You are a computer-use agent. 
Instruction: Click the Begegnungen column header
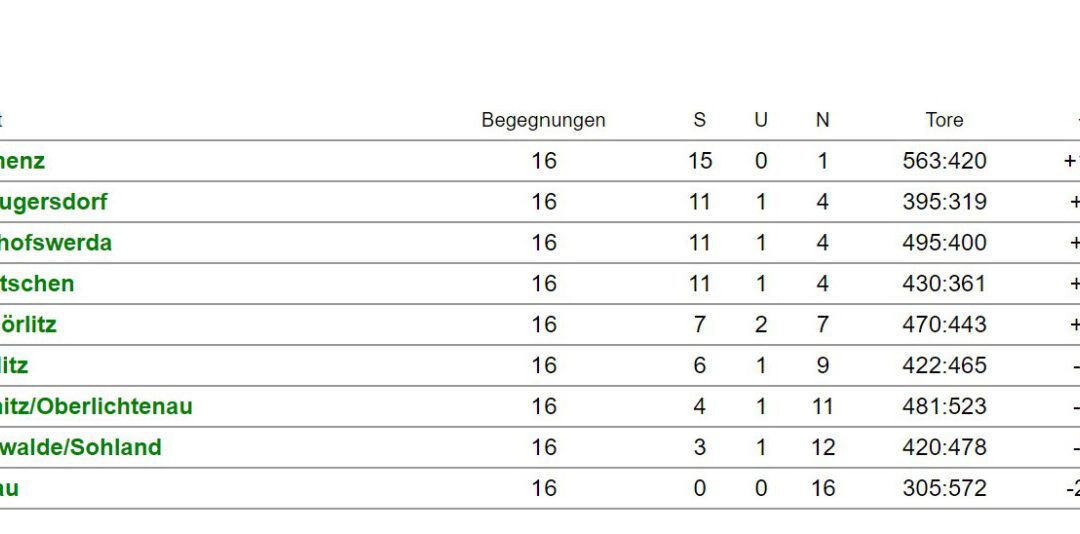543,120
